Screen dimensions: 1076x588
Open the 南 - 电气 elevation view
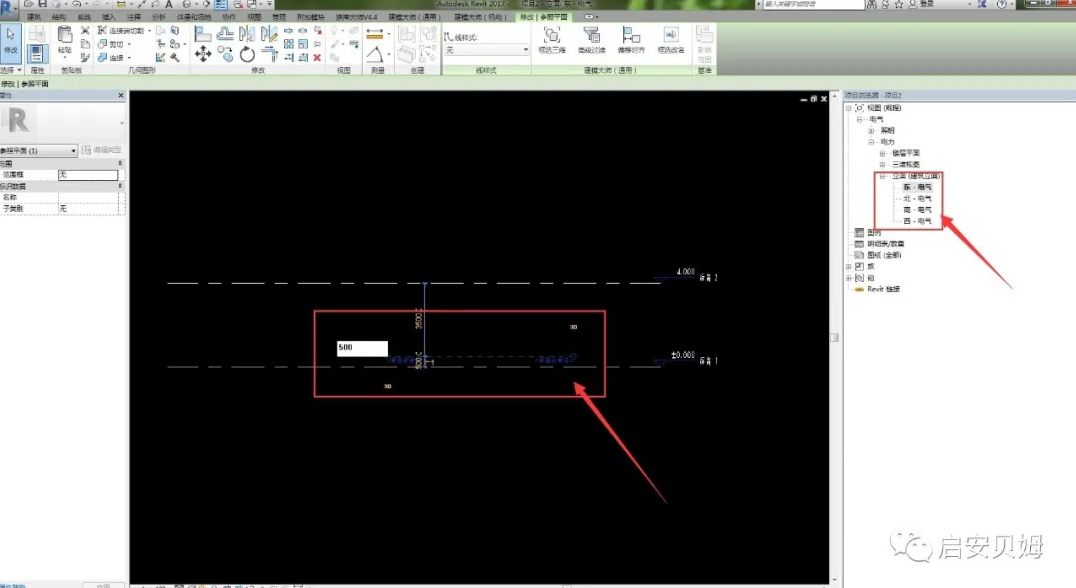[917, 210]
